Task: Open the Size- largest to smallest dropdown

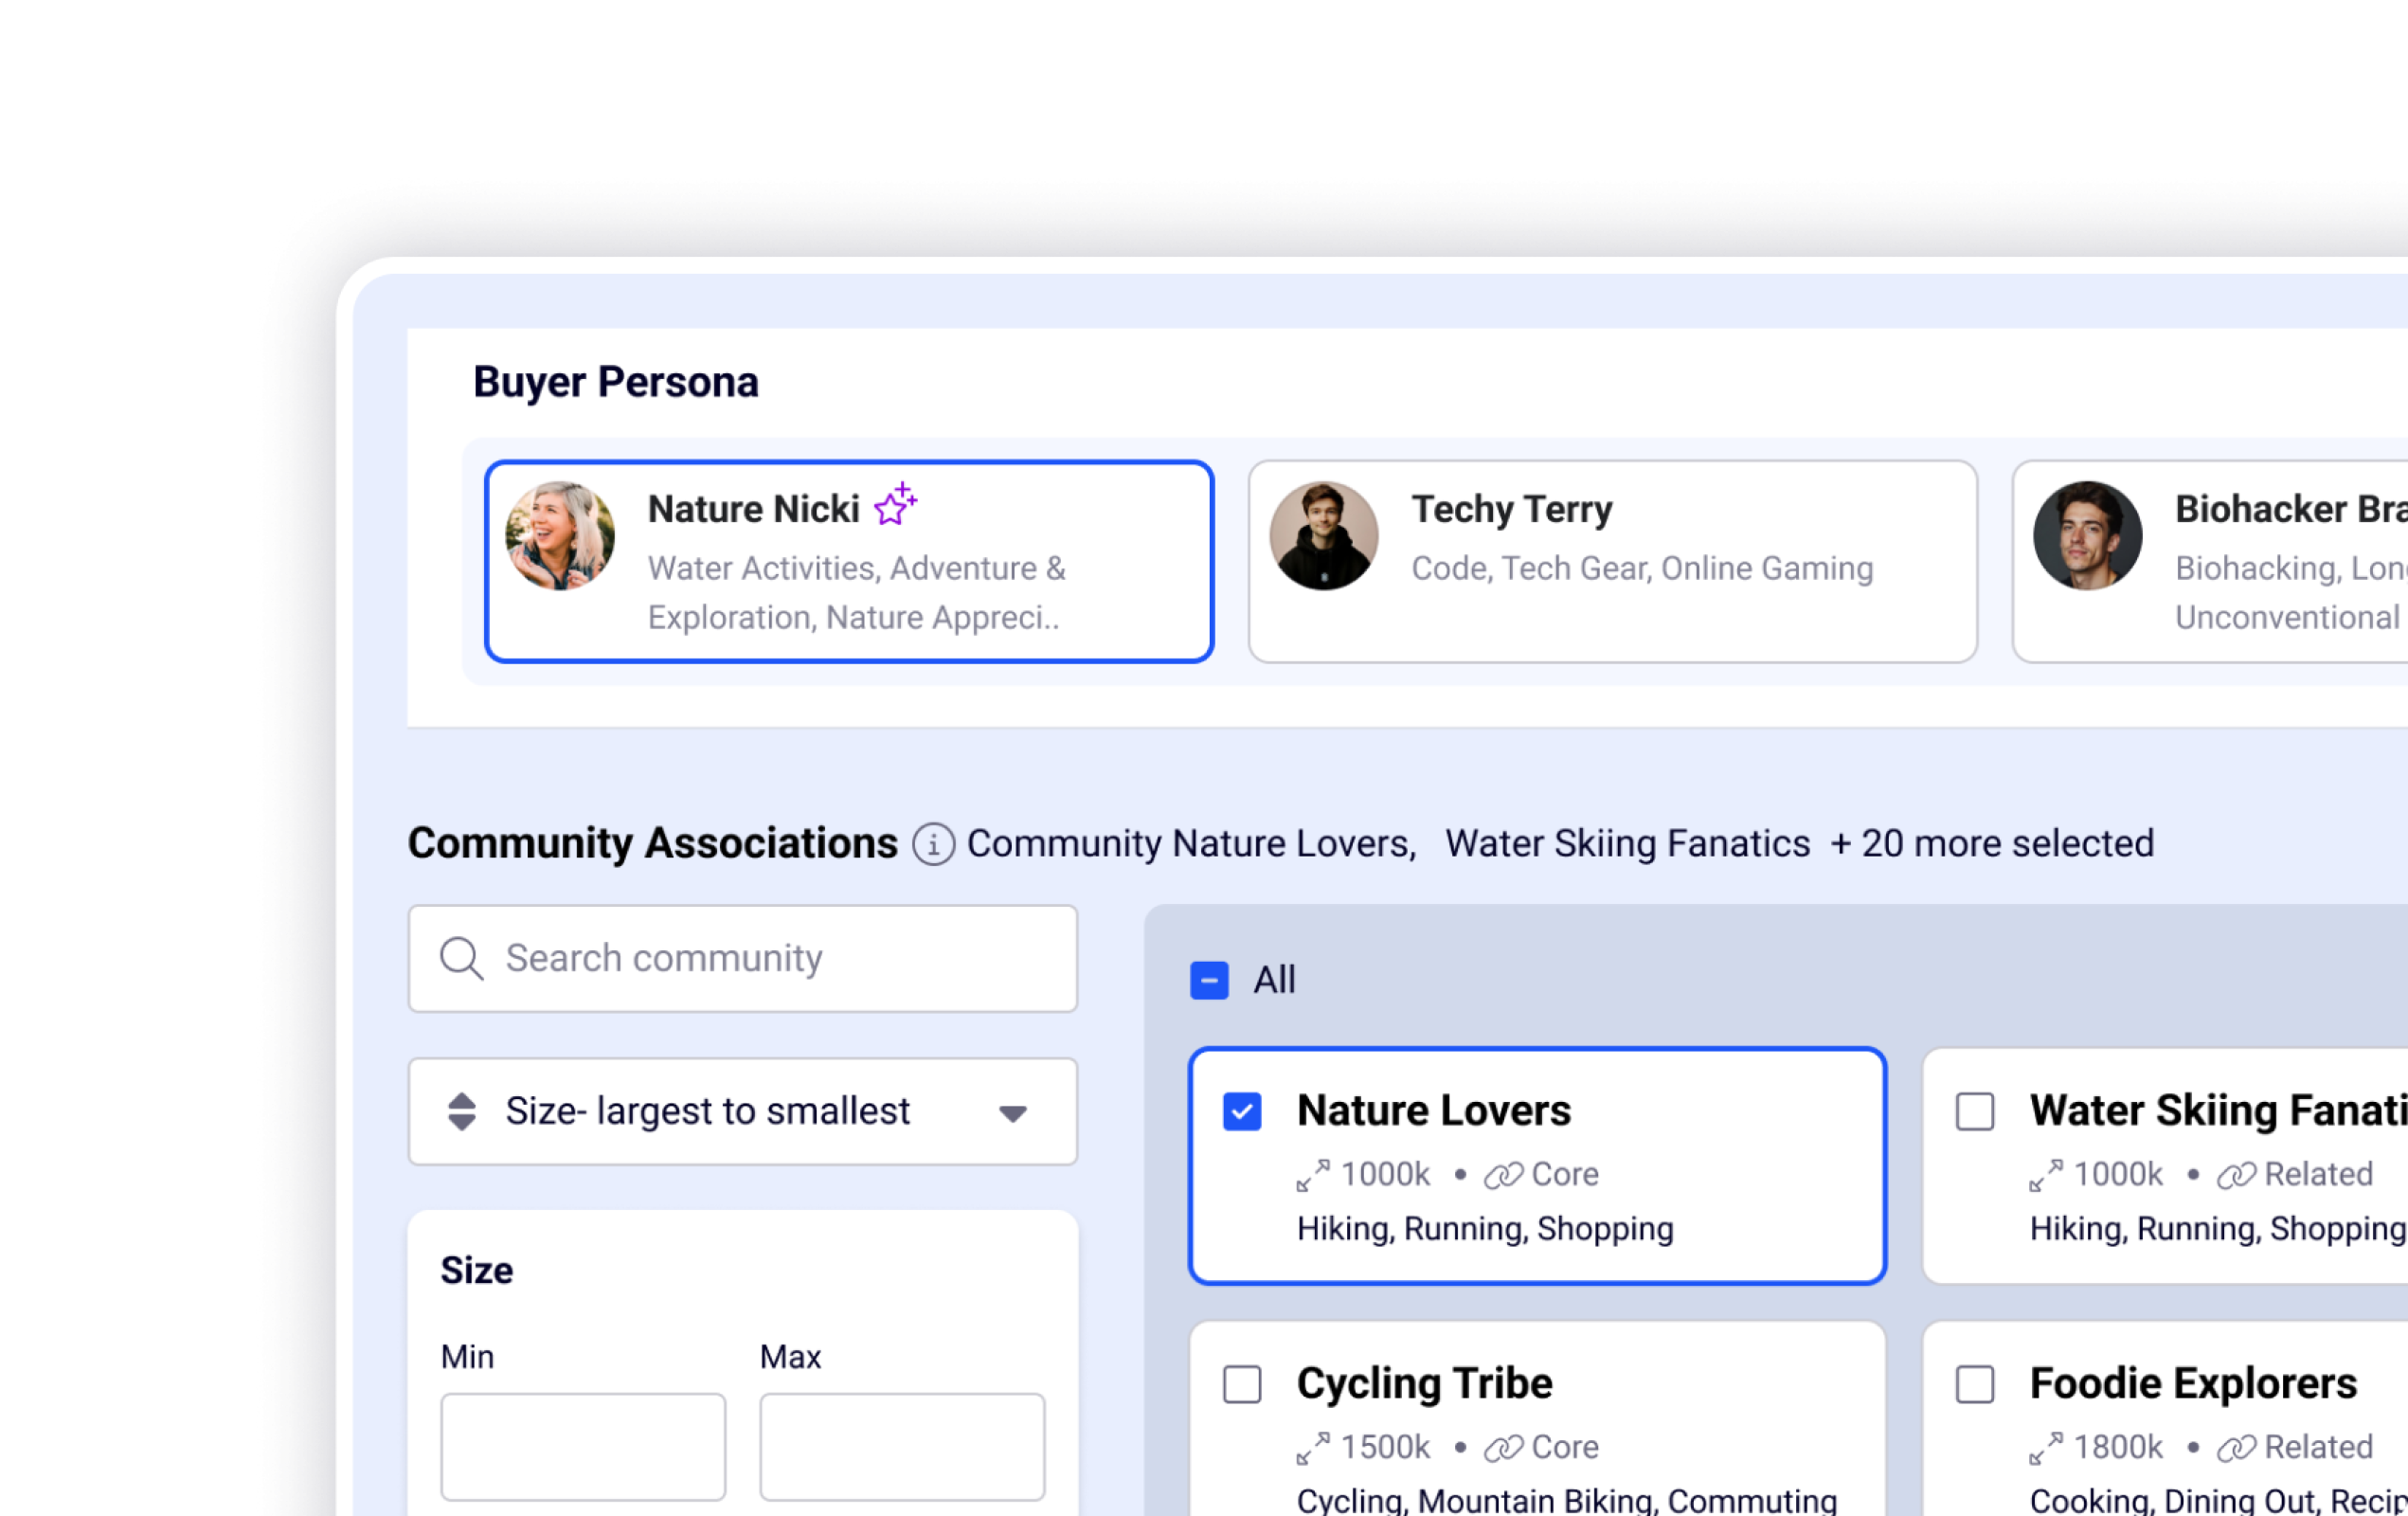Action: tap(742, 1111)
